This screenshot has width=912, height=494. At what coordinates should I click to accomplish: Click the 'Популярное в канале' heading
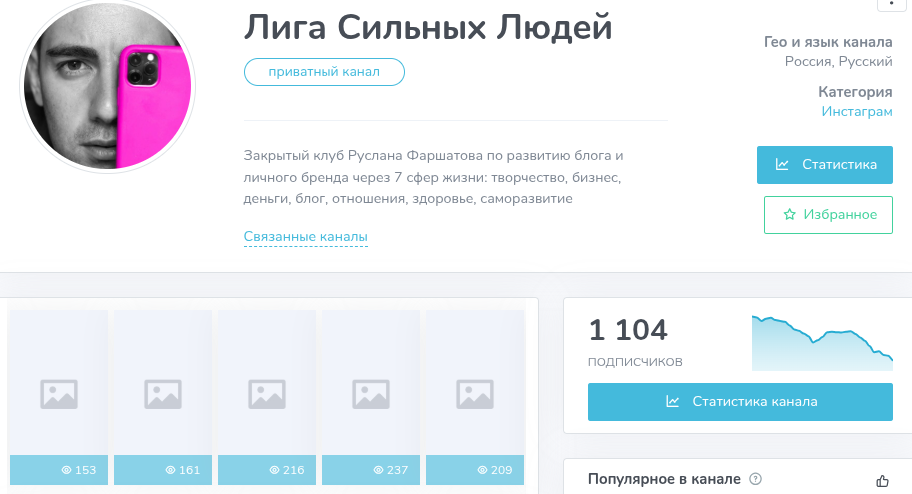(664, 479)
